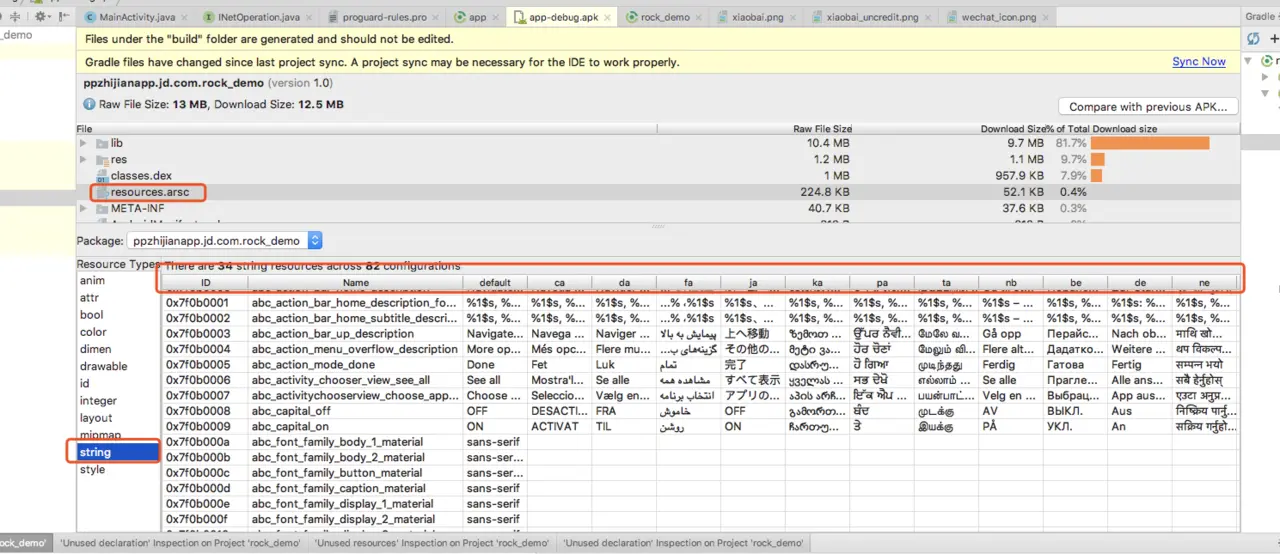Click the project panel settings gear icon
Image resolution: width=1280 pixels, height=554 pixels.
(41, 17)
